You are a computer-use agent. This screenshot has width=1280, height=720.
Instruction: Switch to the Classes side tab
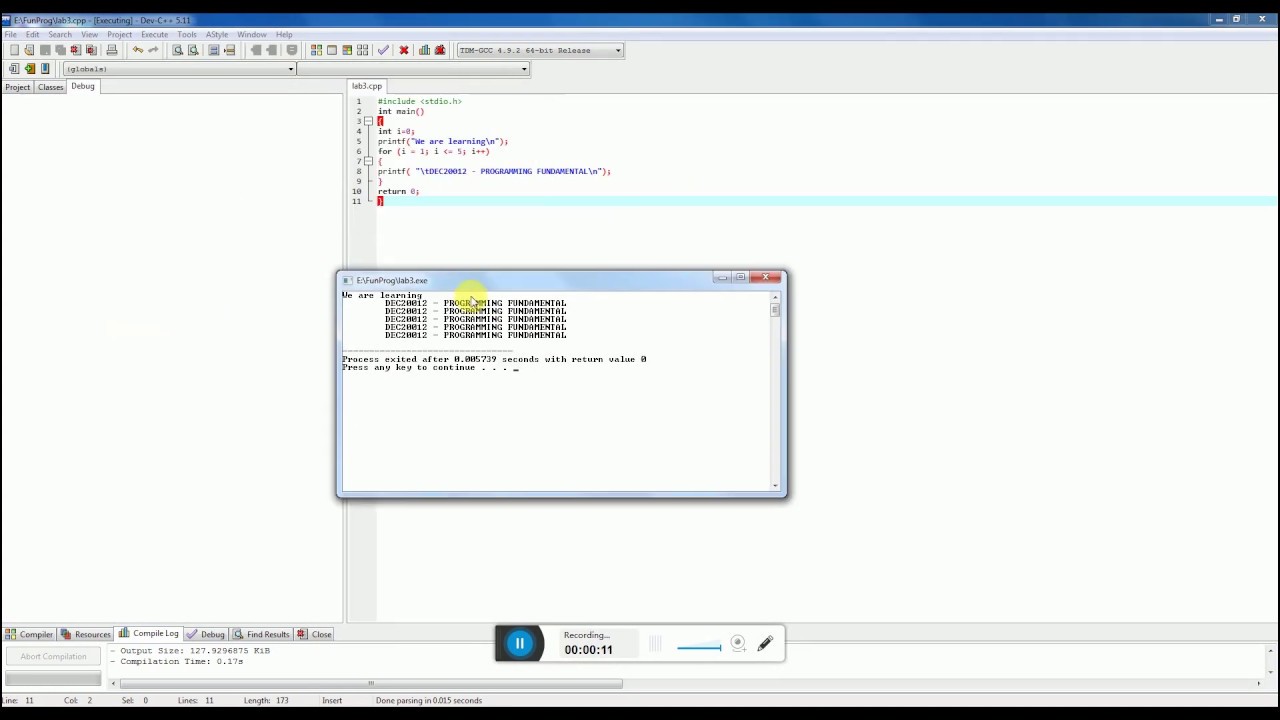pyautogui.click(x=50, y=87)
